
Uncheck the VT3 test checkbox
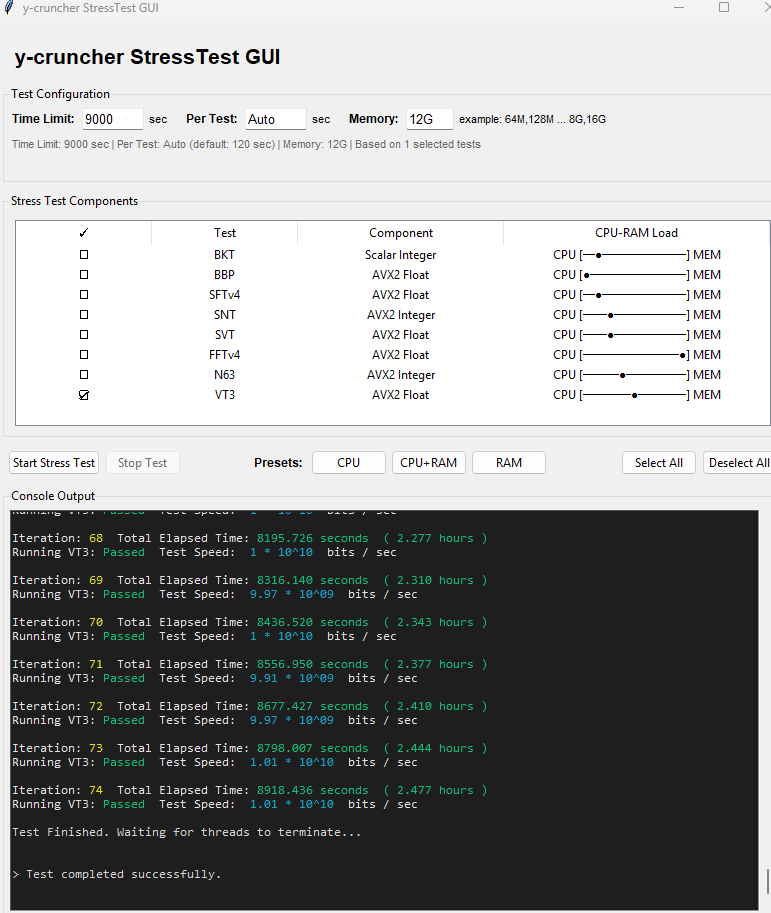84,395
